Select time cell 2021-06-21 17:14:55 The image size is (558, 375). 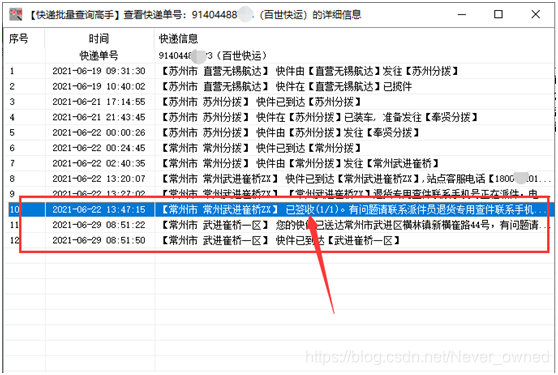coord(99,102)
